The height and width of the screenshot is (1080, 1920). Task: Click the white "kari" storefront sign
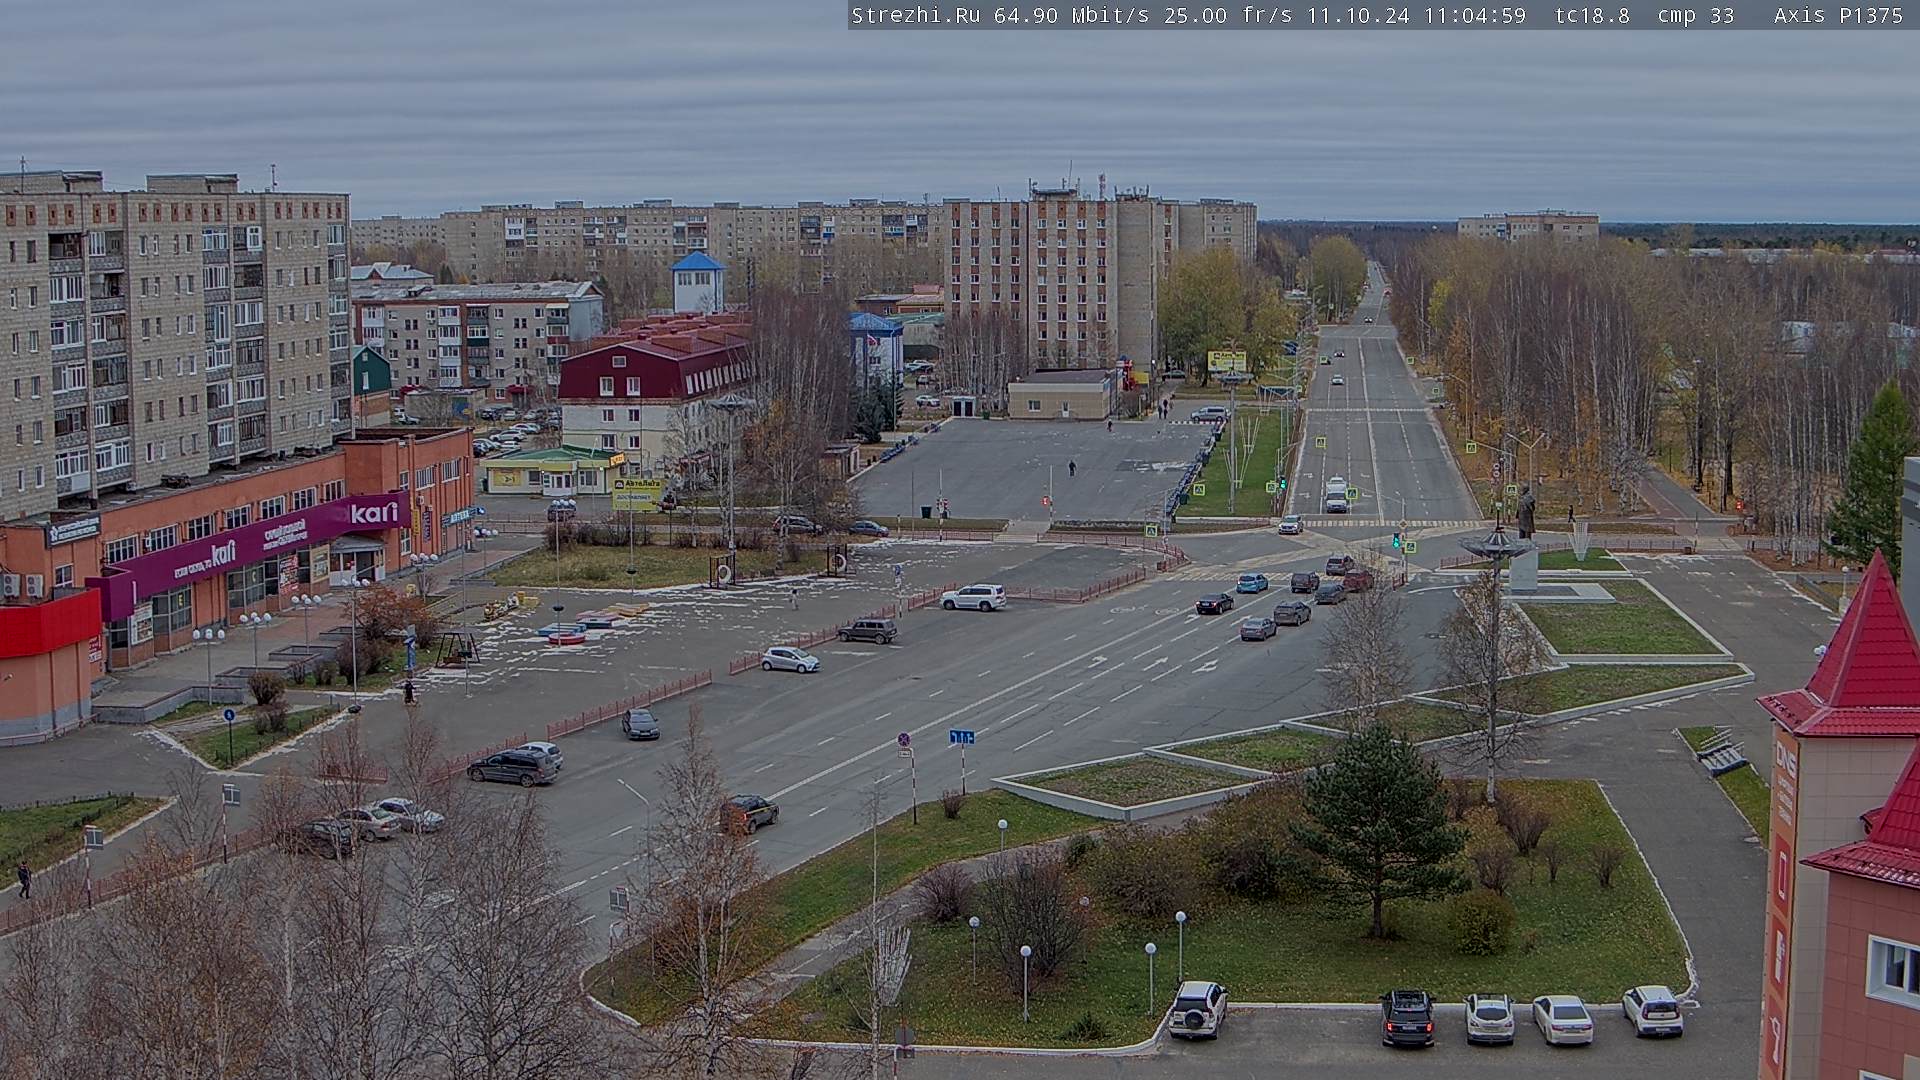point(373,512)
